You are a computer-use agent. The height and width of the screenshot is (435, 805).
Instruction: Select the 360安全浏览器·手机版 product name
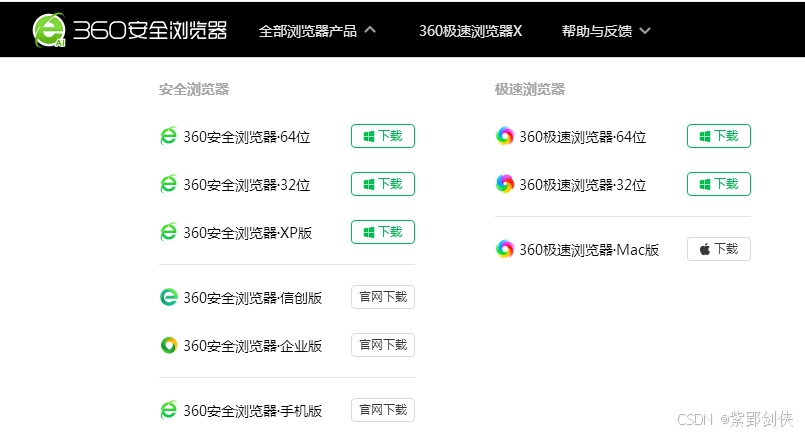[253, 410]
